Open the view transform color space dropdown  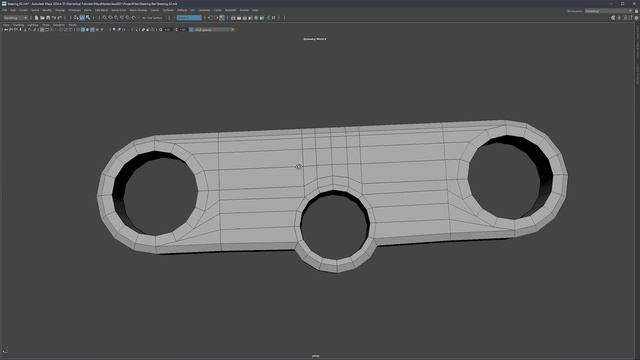pyautogui.click(x=214, y=30)
